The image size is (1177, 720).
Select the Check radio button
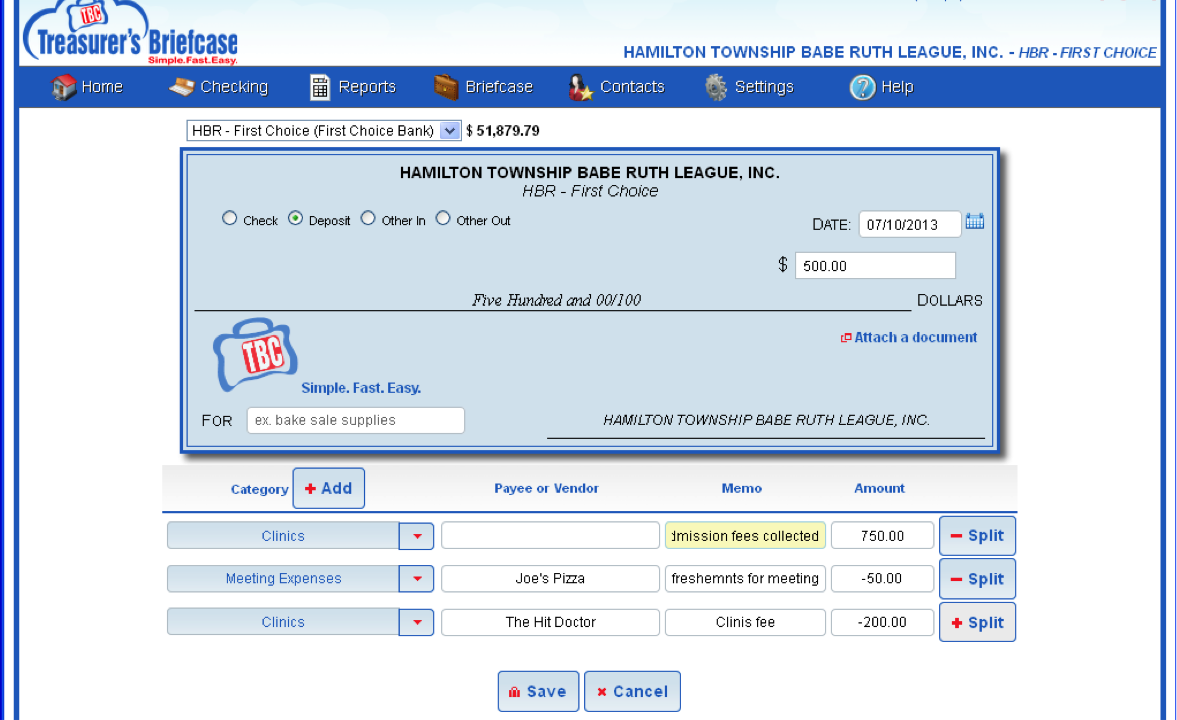(x=230, y=218)
